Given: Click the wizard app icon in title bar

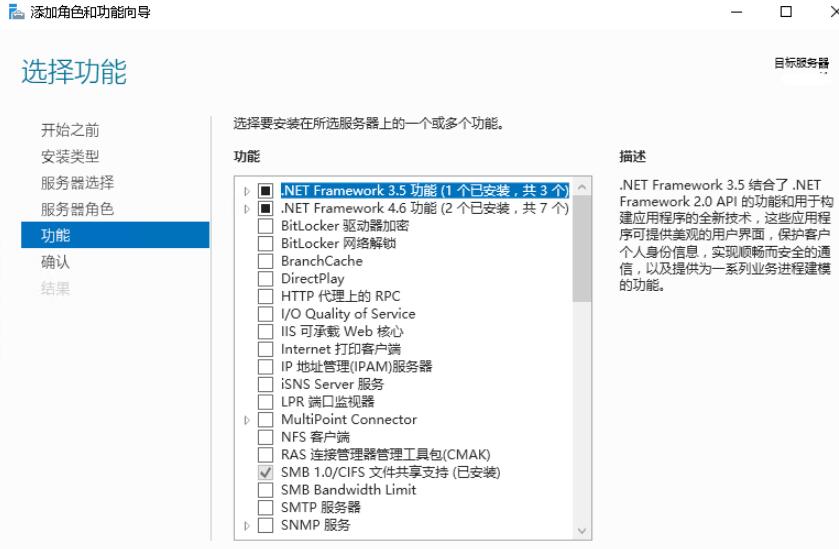Looking at the screenshot, I should pos(17,12).
